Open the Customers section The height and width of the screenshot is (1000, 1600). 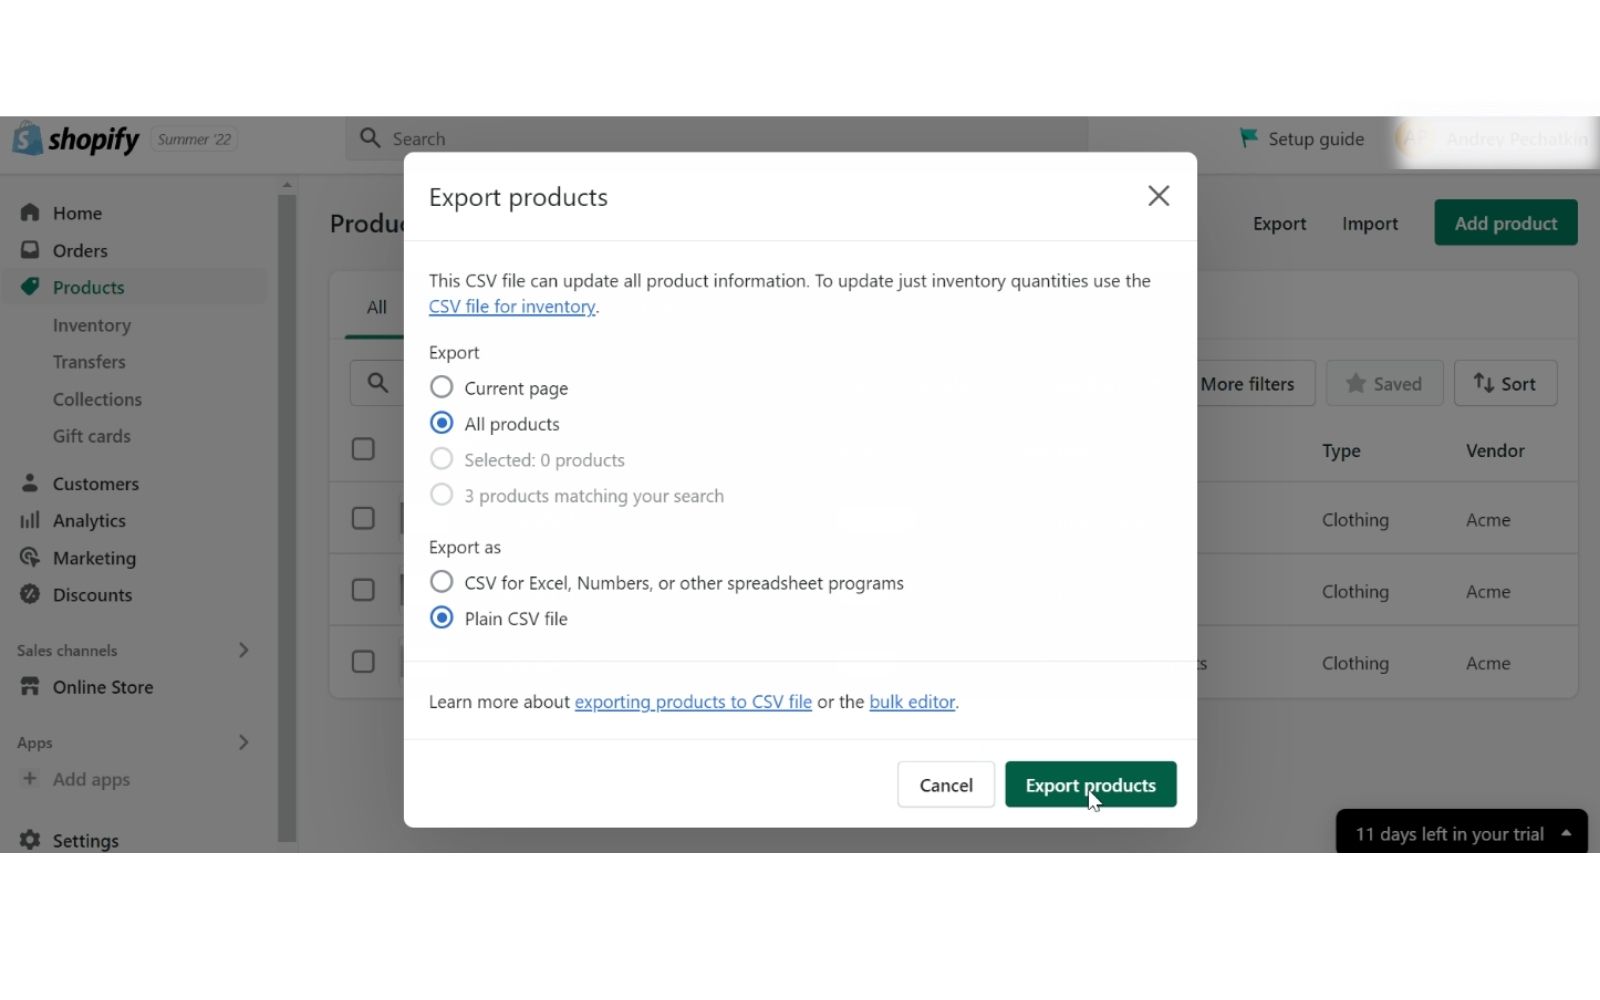point(94,483)
